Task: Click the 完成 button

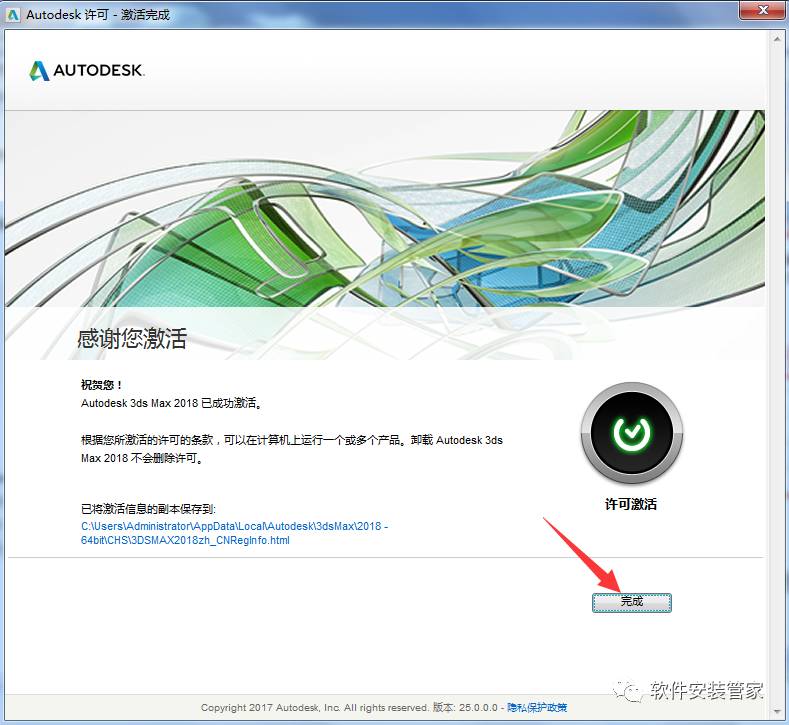Action: pyautogui.click(x=632, y=602)
